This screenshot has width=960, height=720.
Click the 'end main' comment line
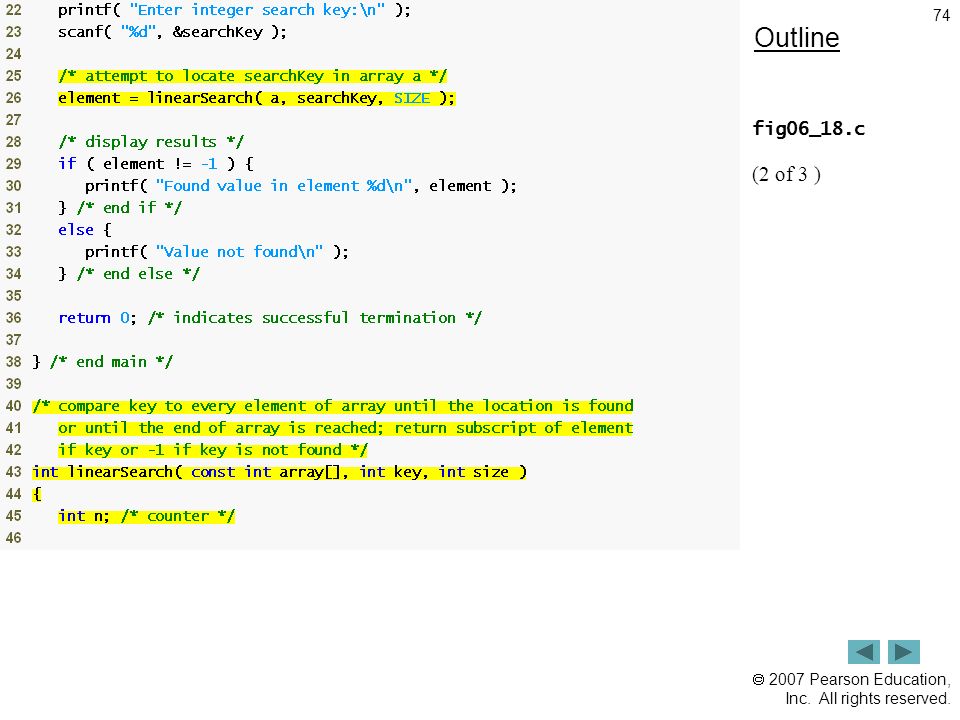pyautogui.click(x=102, y=362)
